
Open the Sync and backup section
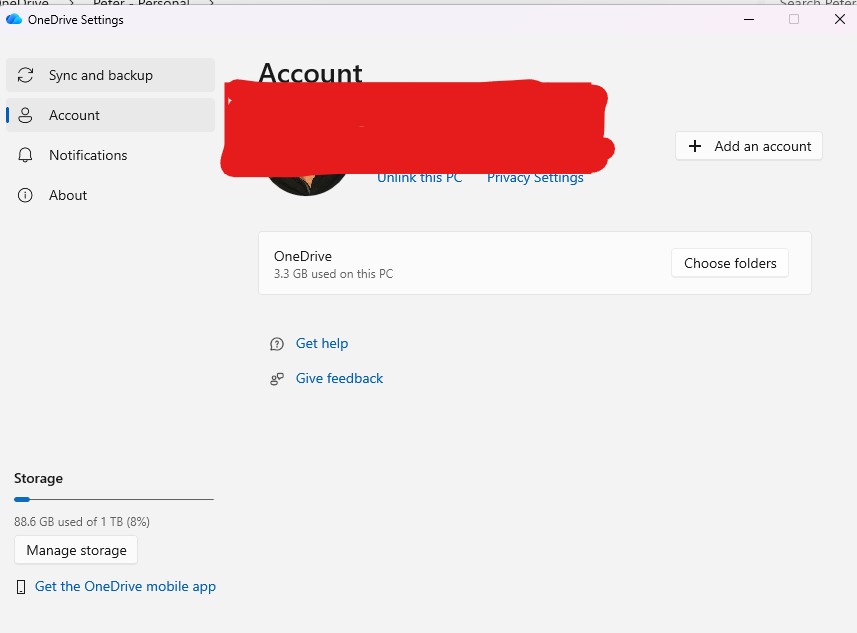click(x=110, y=75)
